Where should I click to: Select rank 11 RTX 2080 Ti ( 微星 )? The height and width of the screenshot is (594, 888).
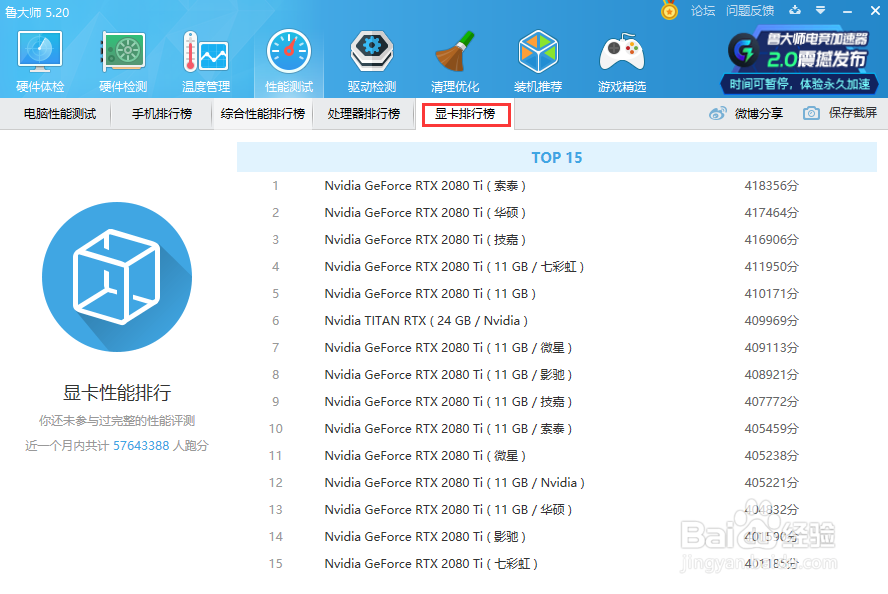coord(557,456)
